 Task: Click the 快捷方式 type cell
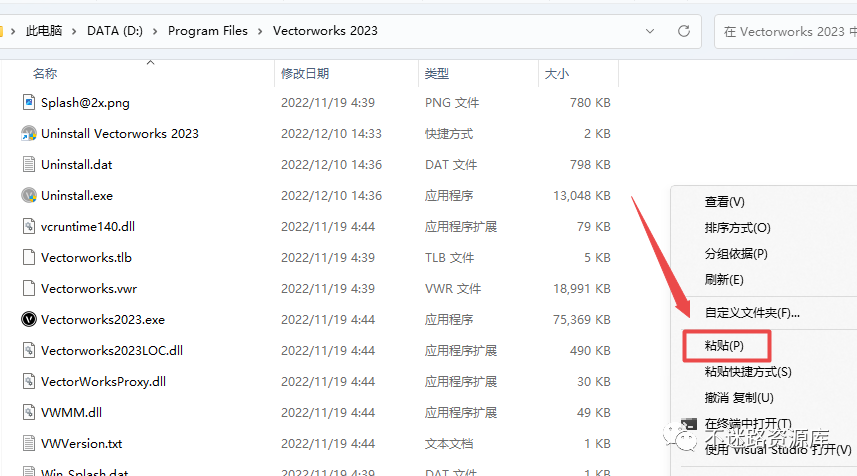[x=449, y=134]
